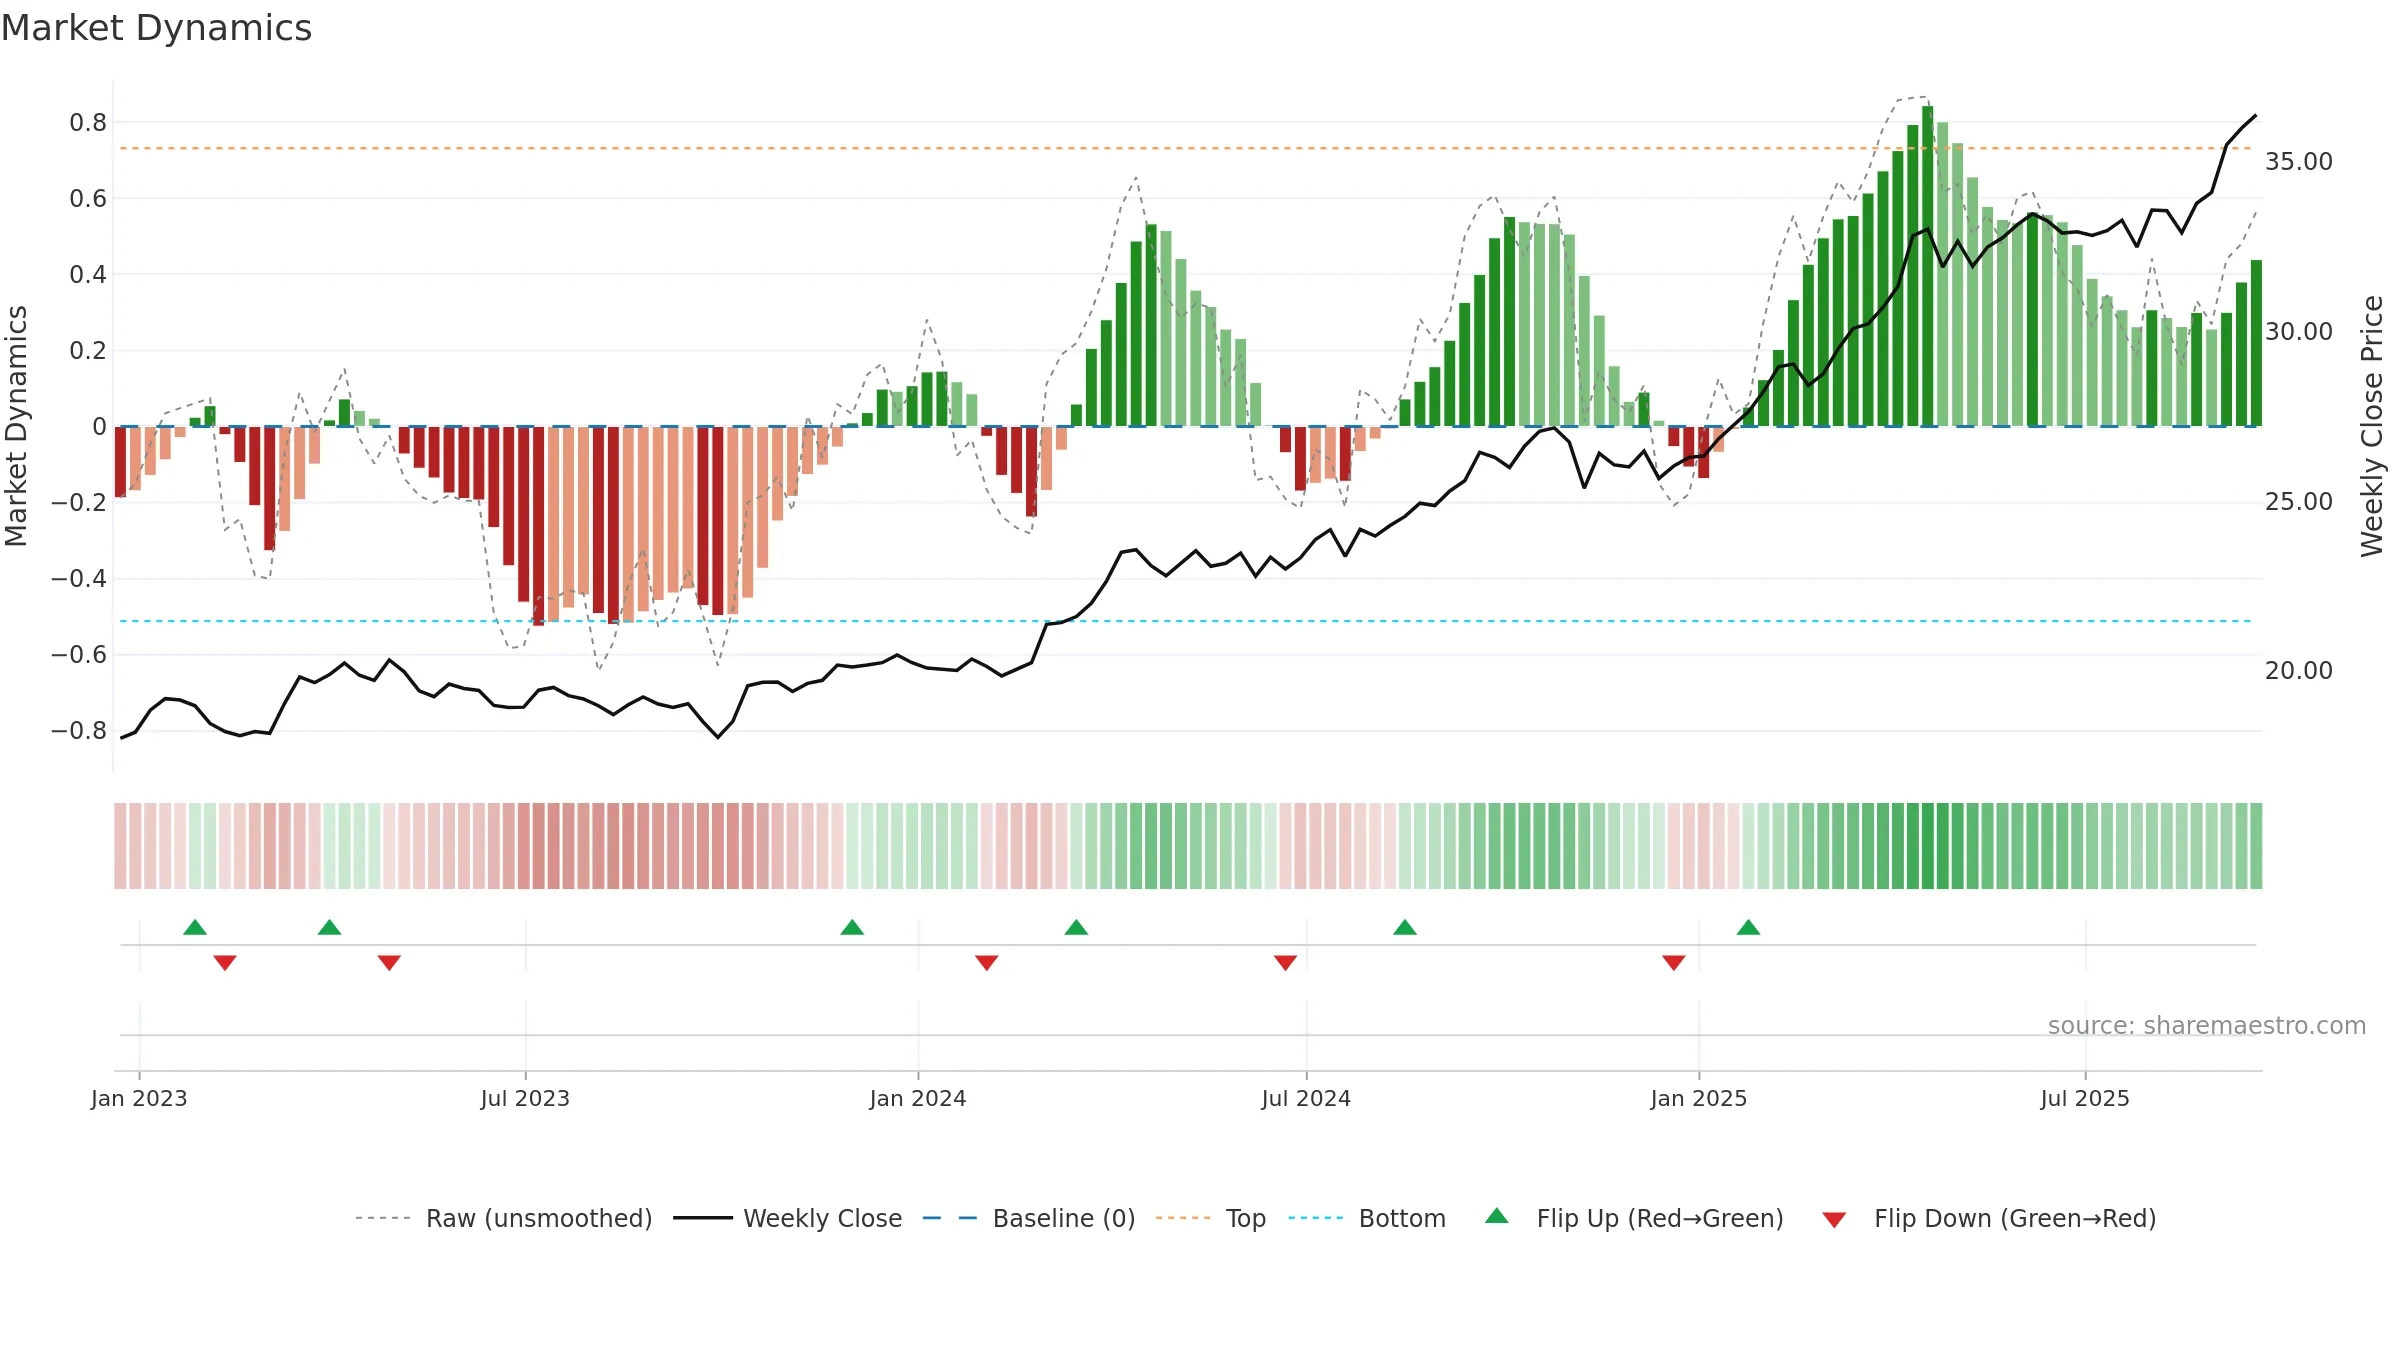Click the '0.4' left axis tick label
Image resolution: width=2400 pixels, height=1350 pixels.
click(88, 274)
